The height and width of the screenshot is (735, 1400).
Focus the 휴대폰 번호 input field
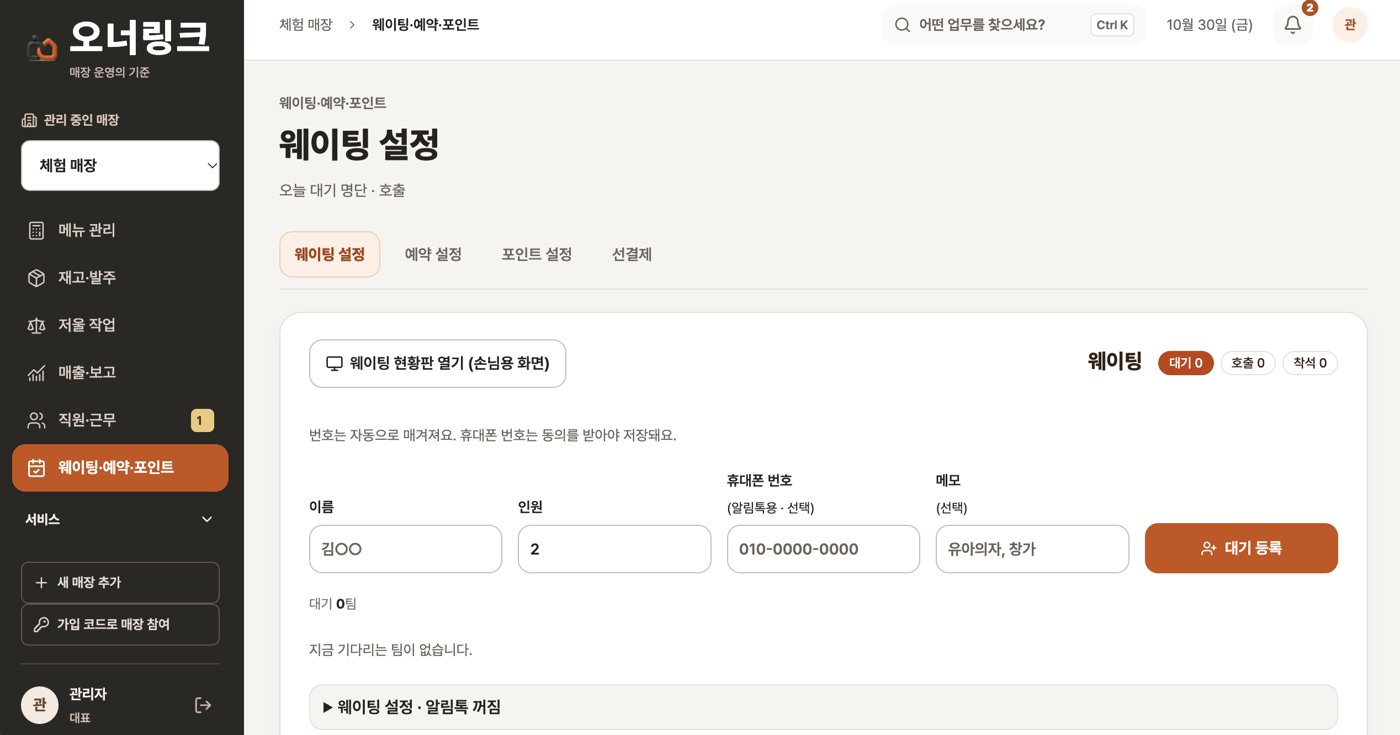823,549
